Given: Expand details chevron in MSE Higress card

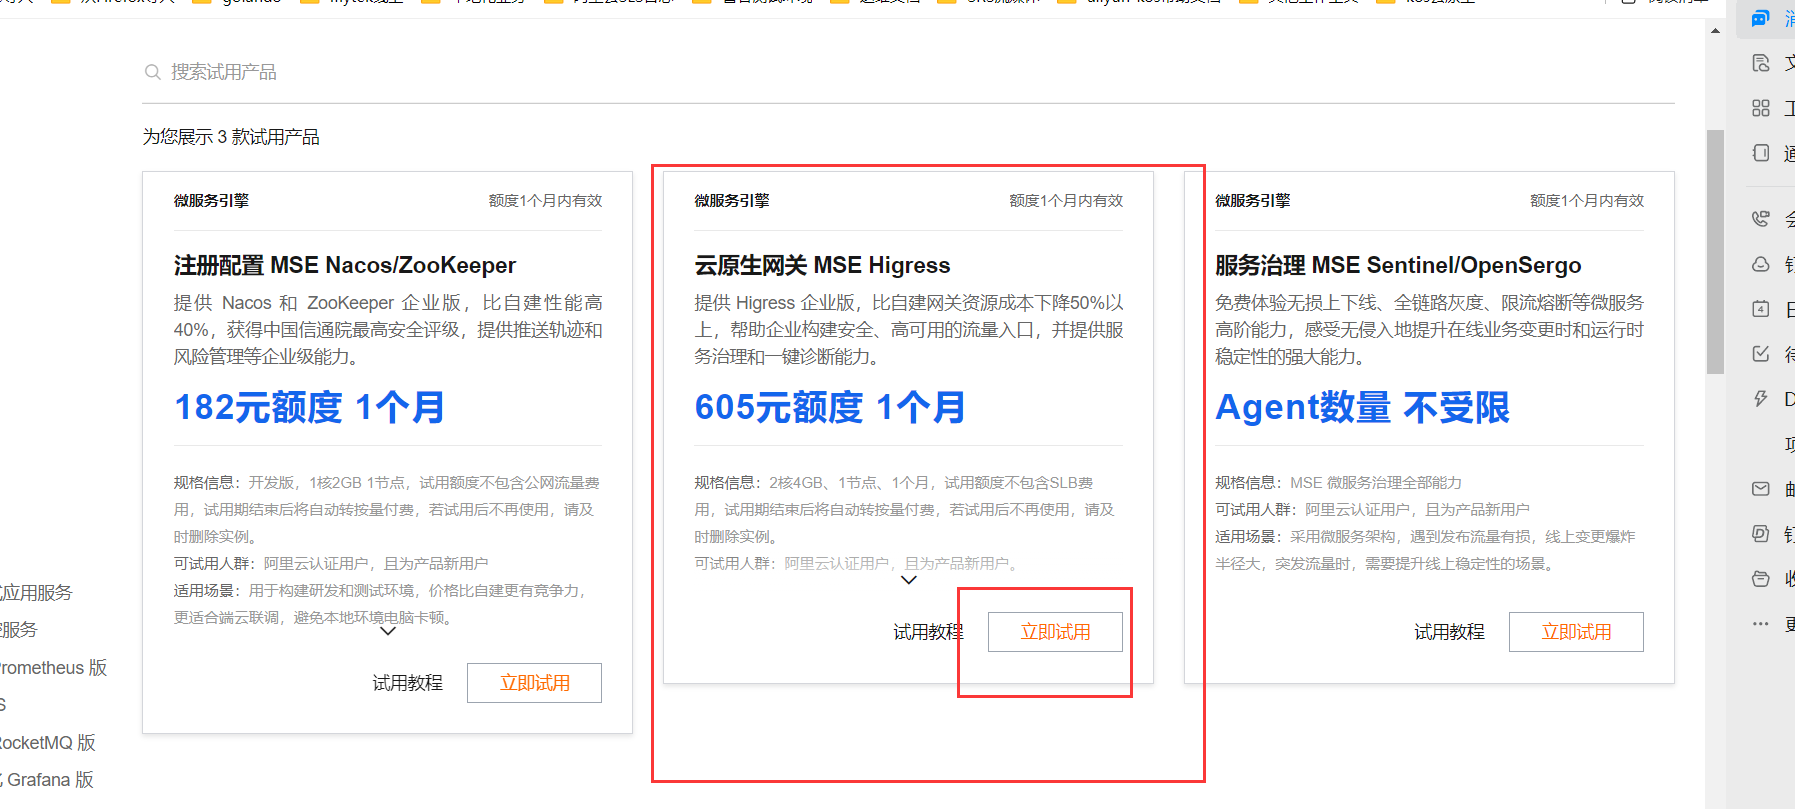Looking at the screenshot, I should (x=909, y=580).
